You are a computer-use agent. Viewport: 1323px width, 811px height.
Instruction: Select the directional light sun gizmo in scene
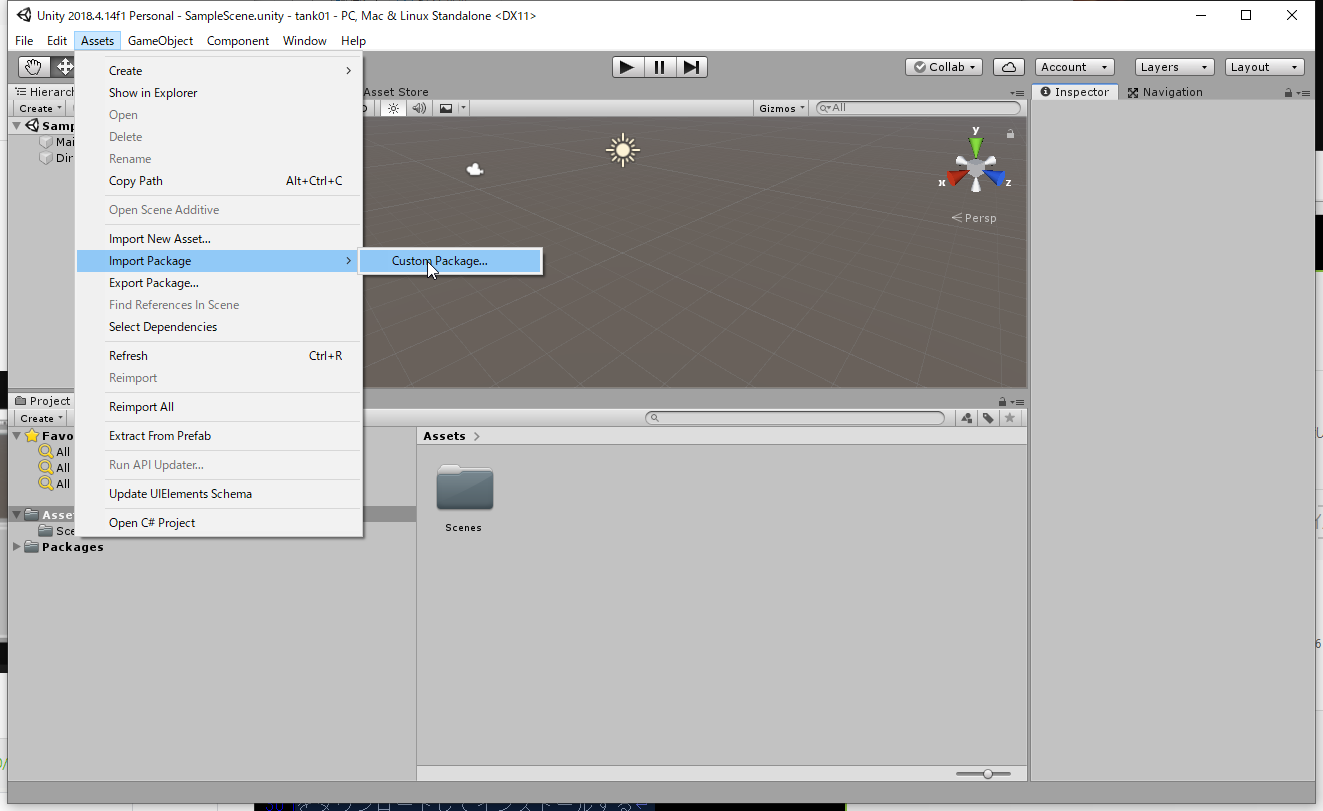tap(623, 150)
